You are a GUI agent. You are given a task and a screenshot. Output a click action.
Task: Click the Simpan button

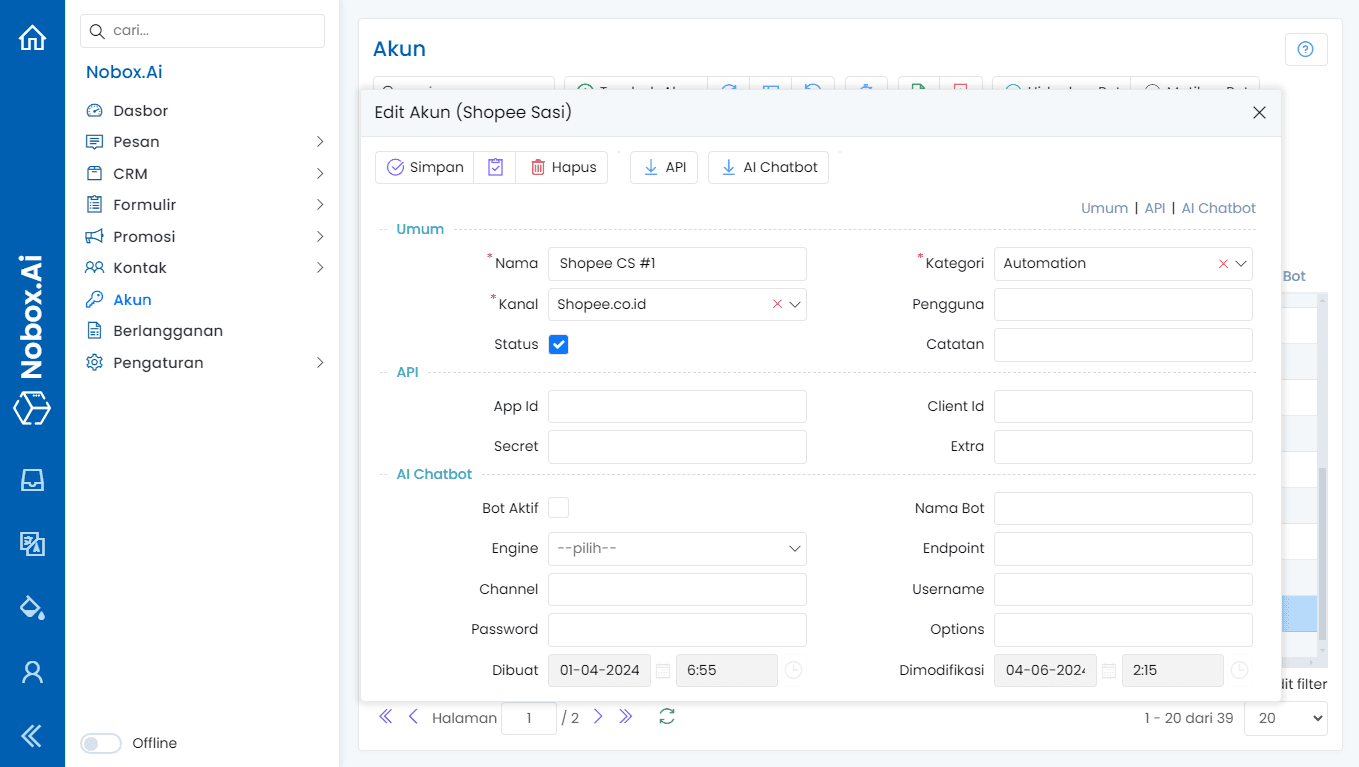pos(425,167)
